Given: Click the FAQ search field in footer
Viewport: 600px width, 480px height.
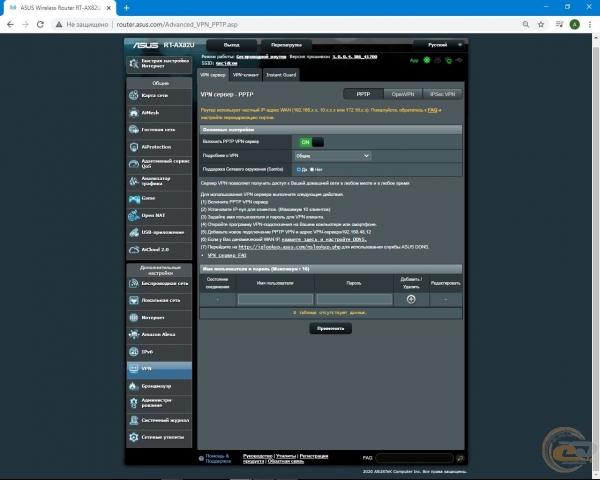Looking at the screenshot, I should (x=415, y=458).
